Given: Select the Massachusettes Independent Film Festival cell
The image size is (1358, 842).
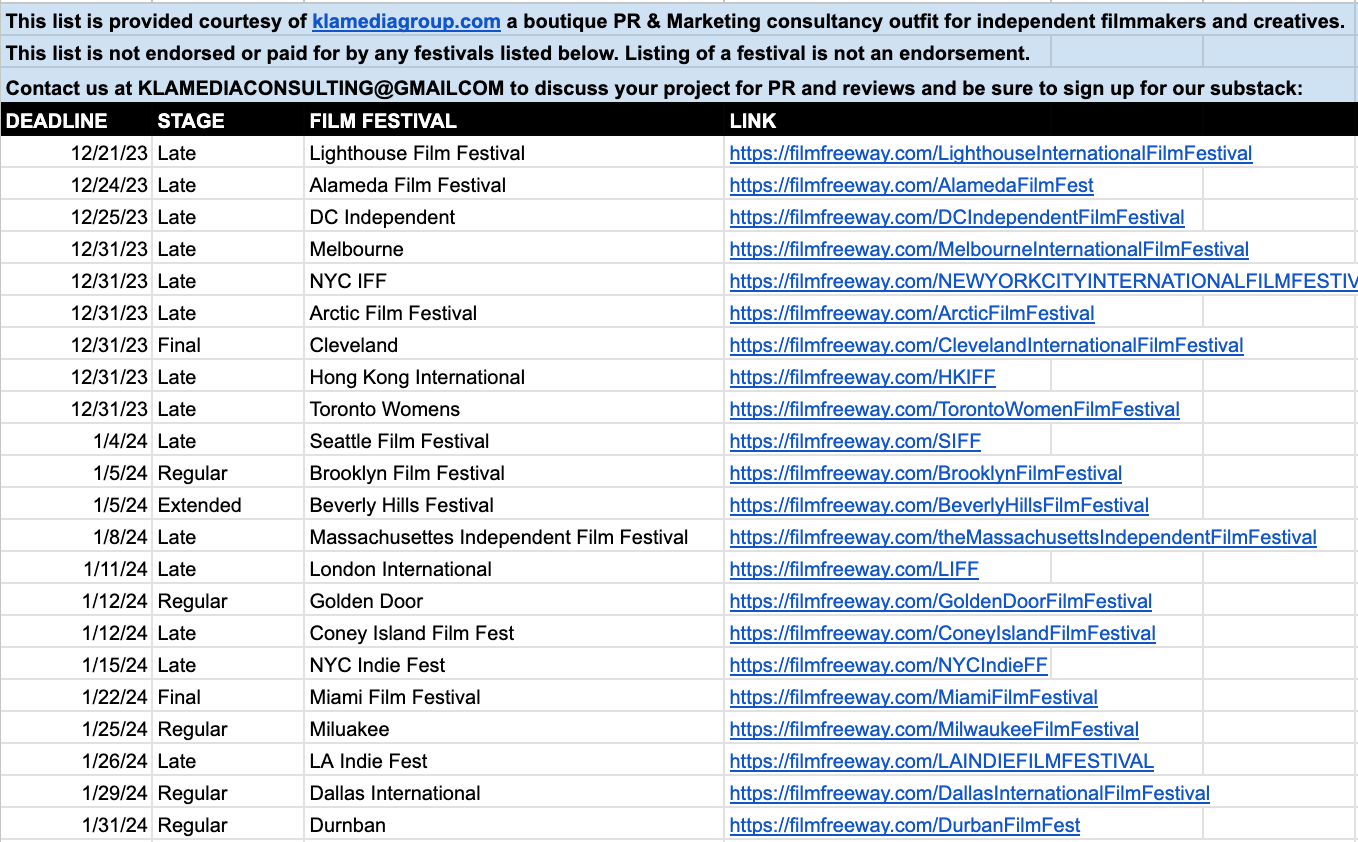Looking at the screenshot, I should pos(514,537).
